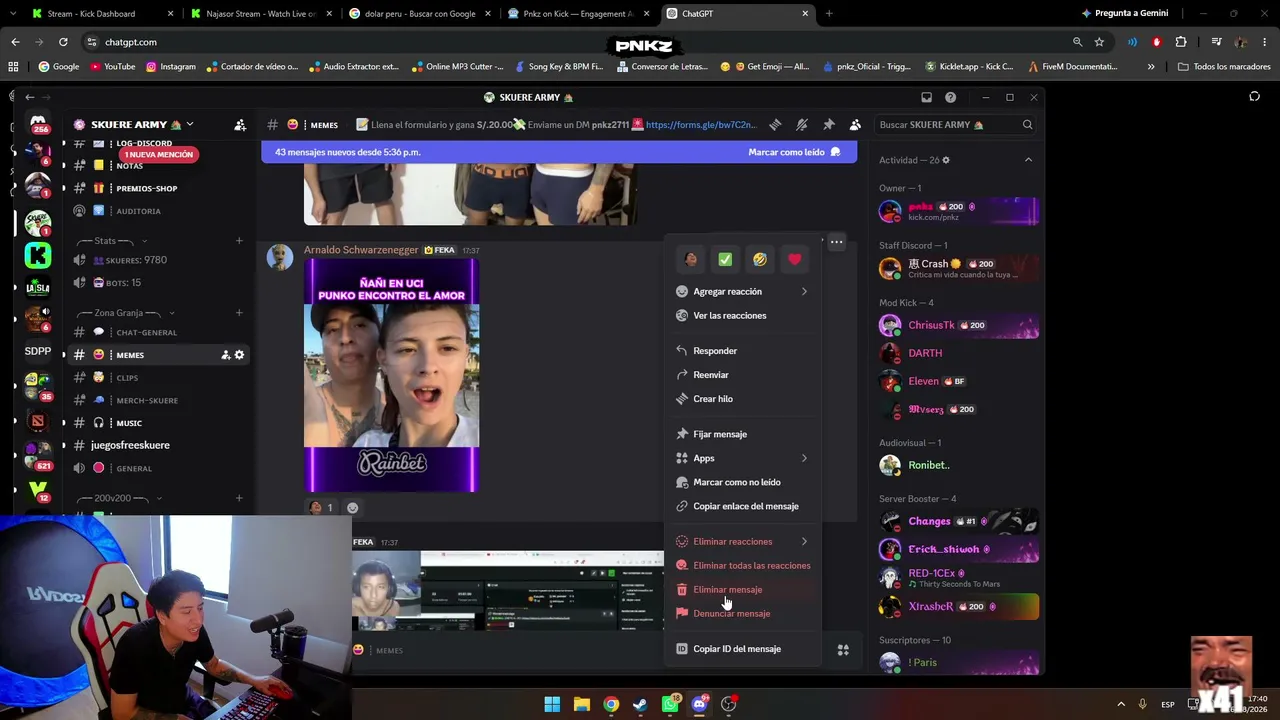Expand the Apps submenu in context menu
This screenshot has width=1280, height=720.
pyautogui.click(x=741, y=459)
